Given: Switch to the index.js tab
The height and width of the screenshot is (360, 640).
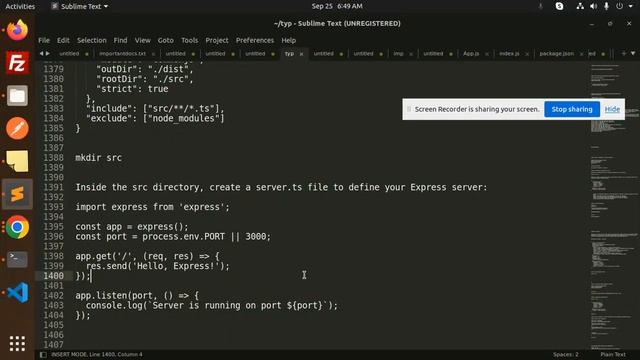Looking at the screenshot, I should [509, 54].
